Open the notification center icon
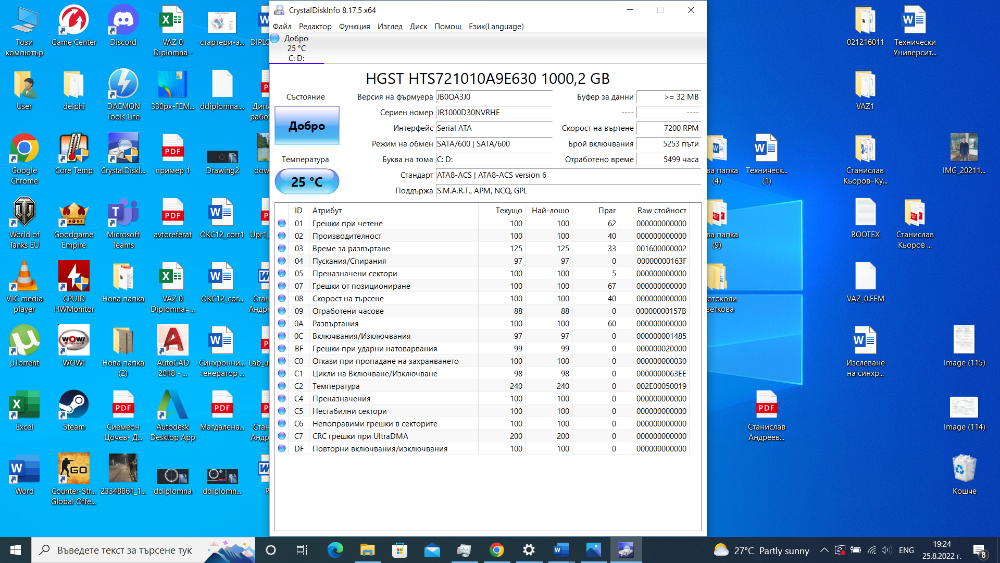Image resolution: width=1000 pixels, height=563 pixels. tap(981, 550)
